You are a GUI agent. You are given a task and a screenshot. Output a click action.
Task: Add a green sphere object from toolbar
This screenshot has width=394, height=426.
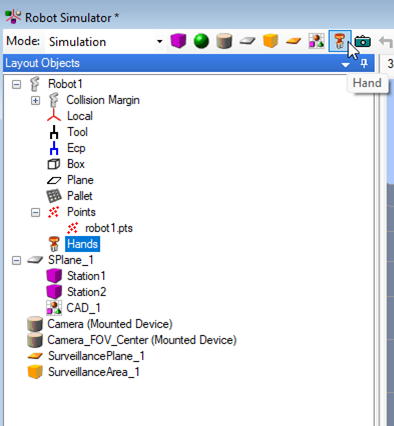pos(201,41)
